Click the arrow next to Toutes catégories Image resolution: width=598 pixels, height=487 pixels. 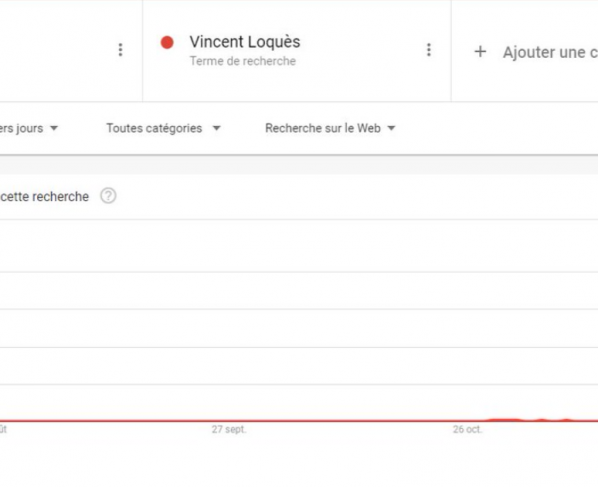[x=217, y=128]
